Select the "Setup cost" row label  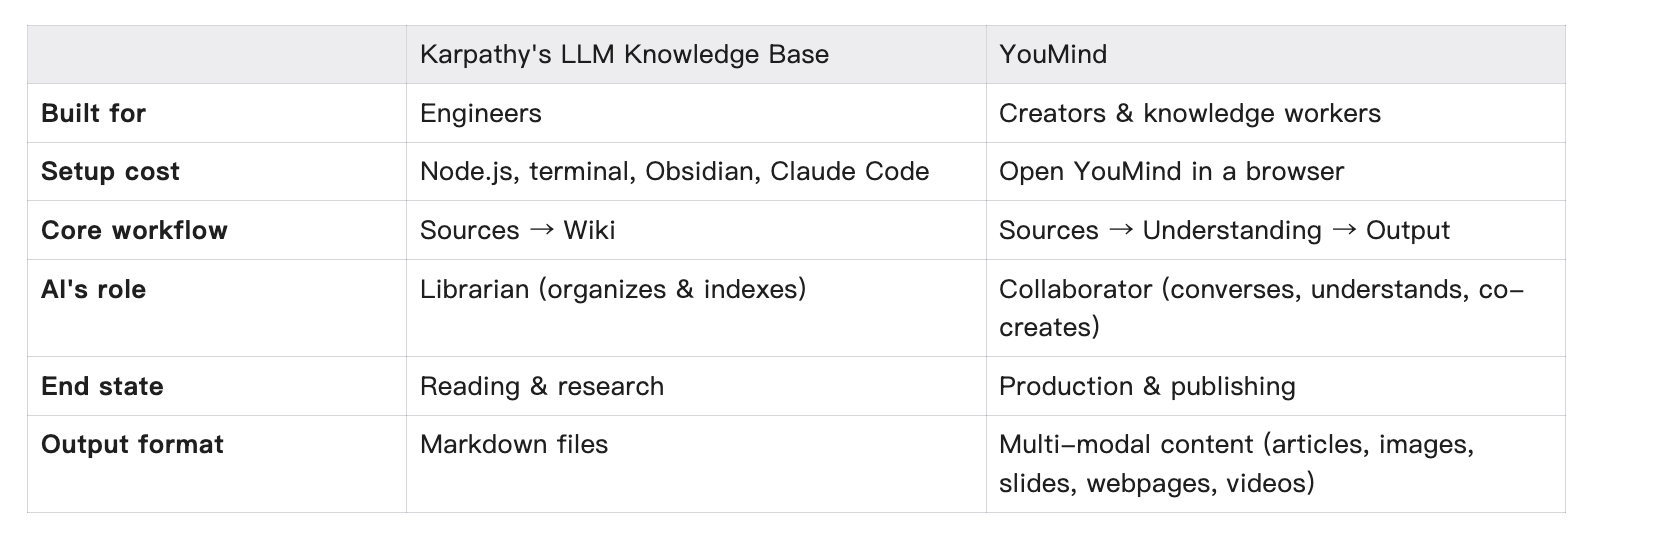click(110, 171)
